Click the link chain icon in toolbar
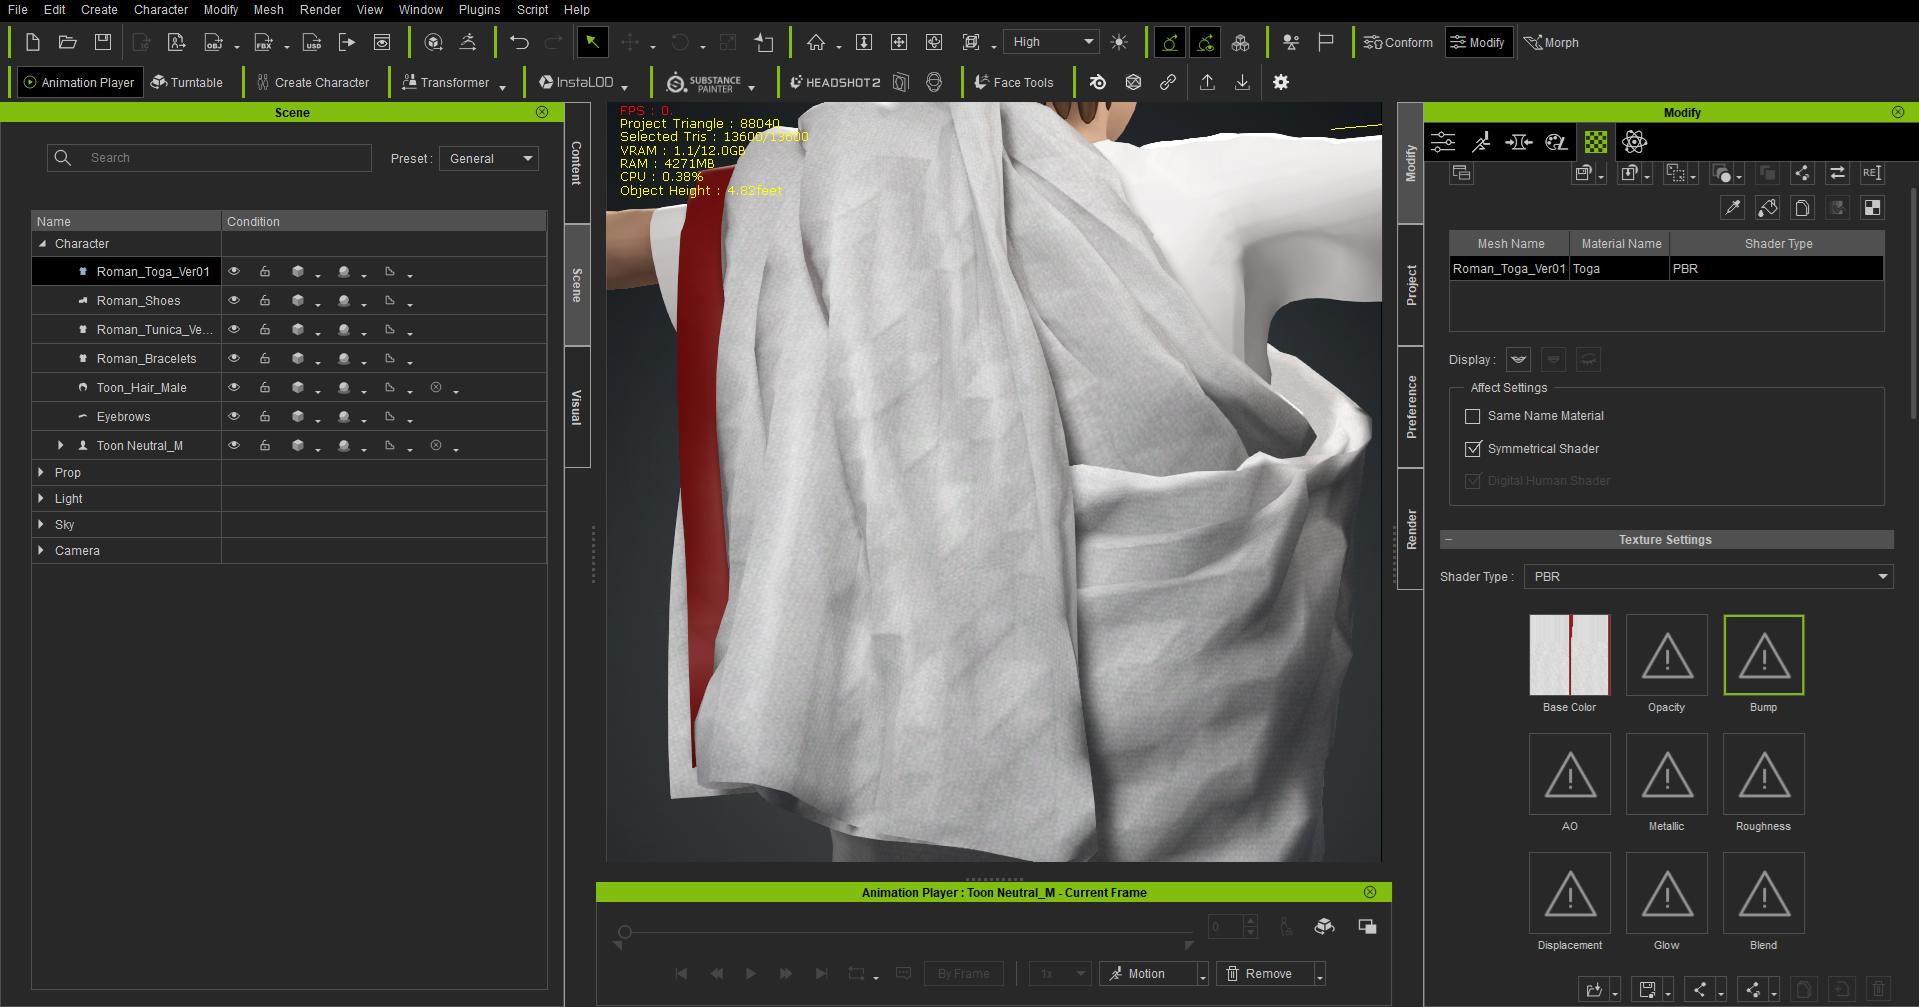The image size is (1919, 1007). [1168, 82]
